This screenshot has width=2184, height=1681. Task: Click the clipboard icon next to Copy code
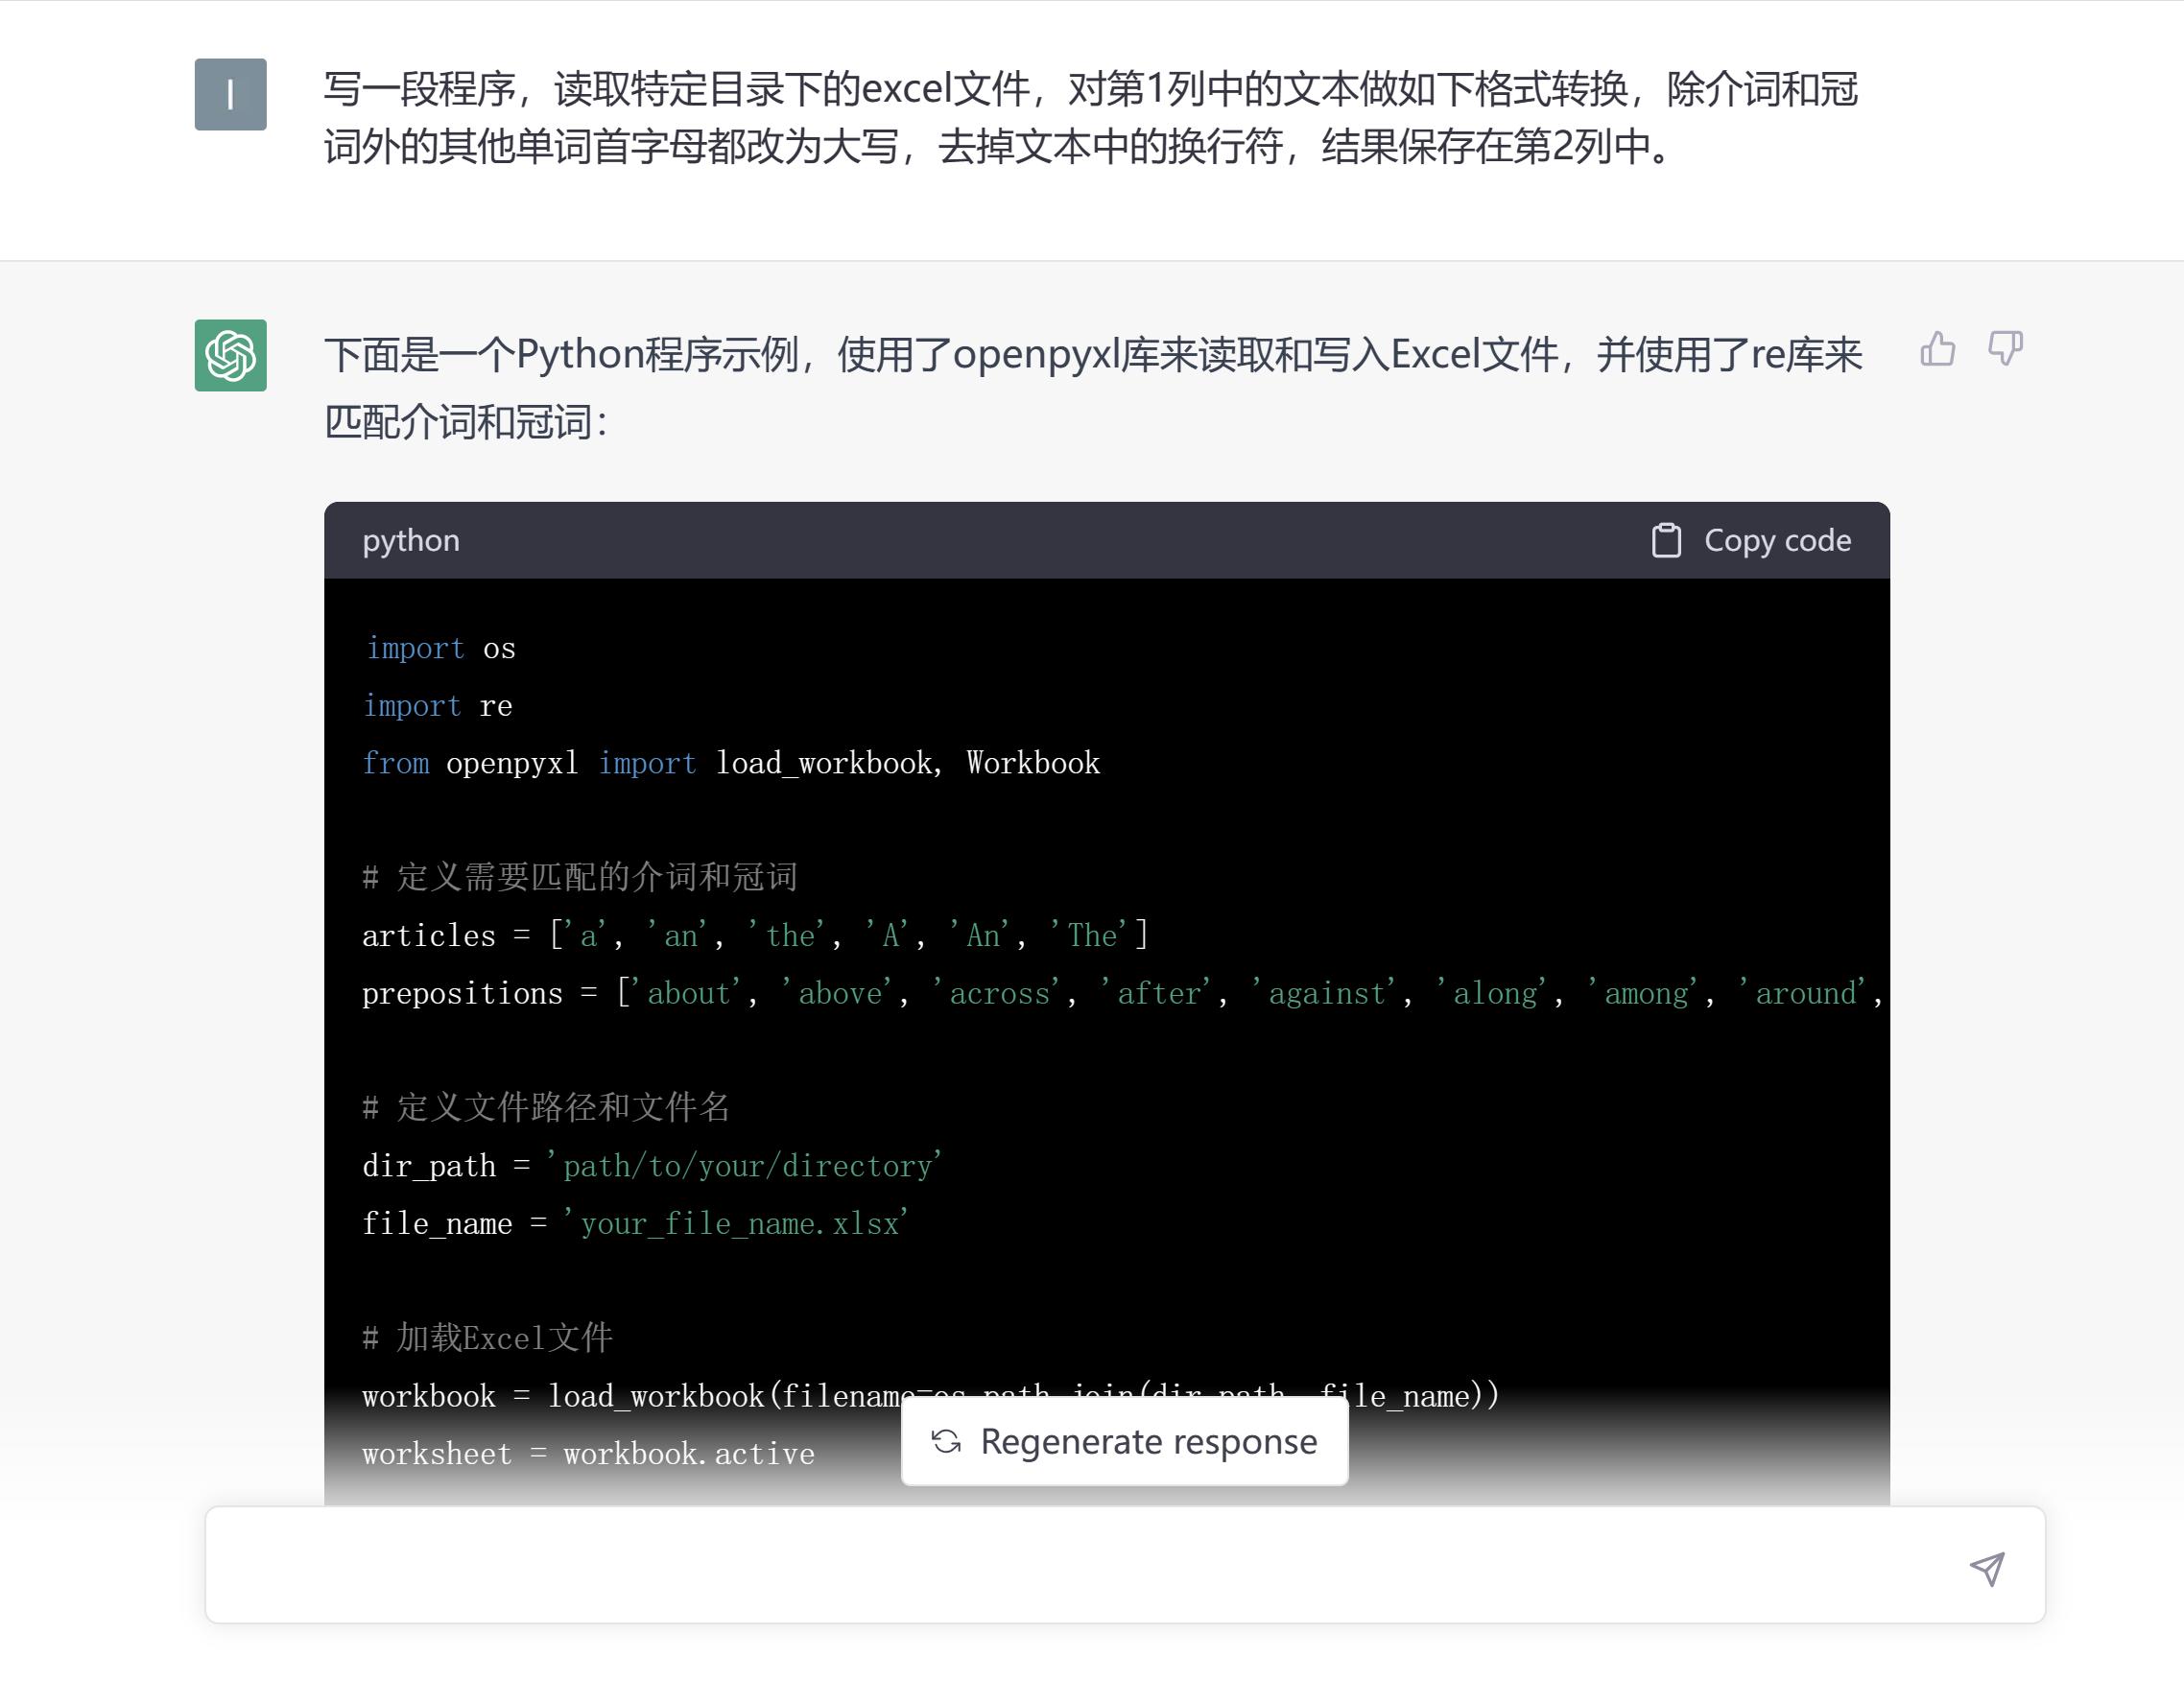coord(1665,540)
